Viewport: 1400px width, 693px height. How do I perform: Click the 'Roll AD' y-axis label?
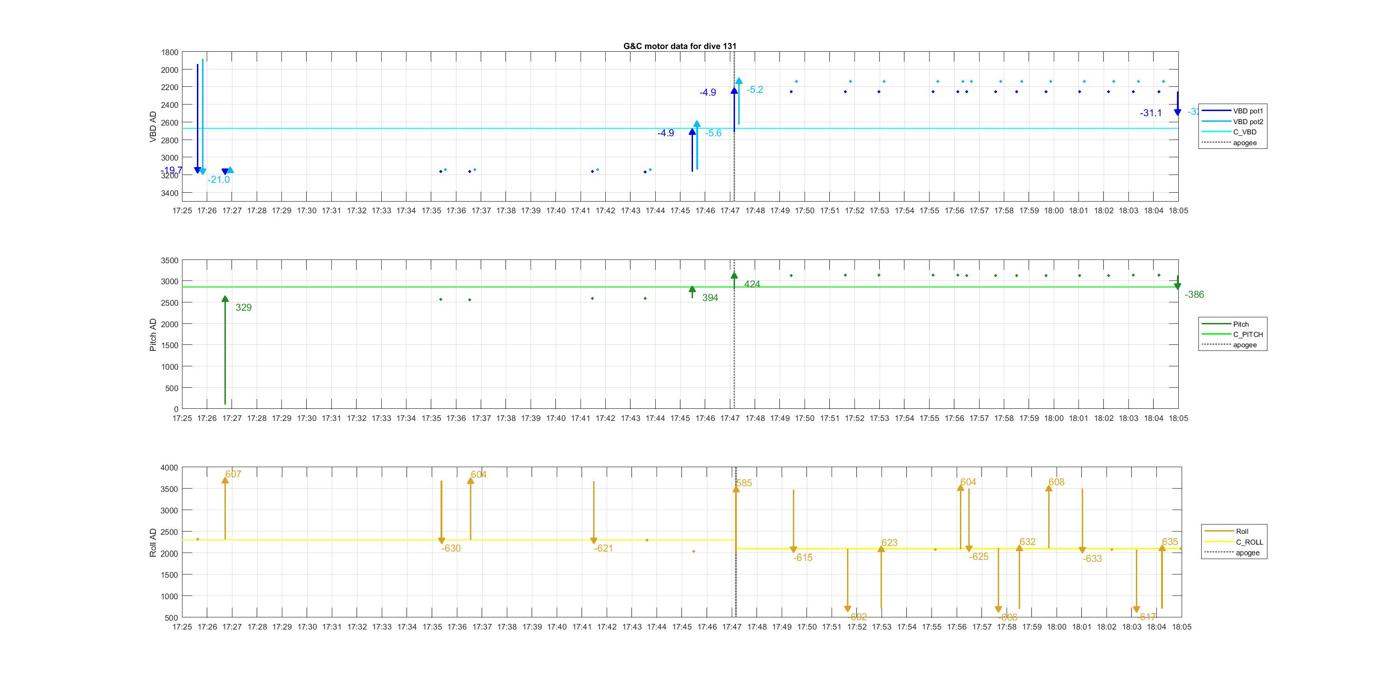click(153, 542)
